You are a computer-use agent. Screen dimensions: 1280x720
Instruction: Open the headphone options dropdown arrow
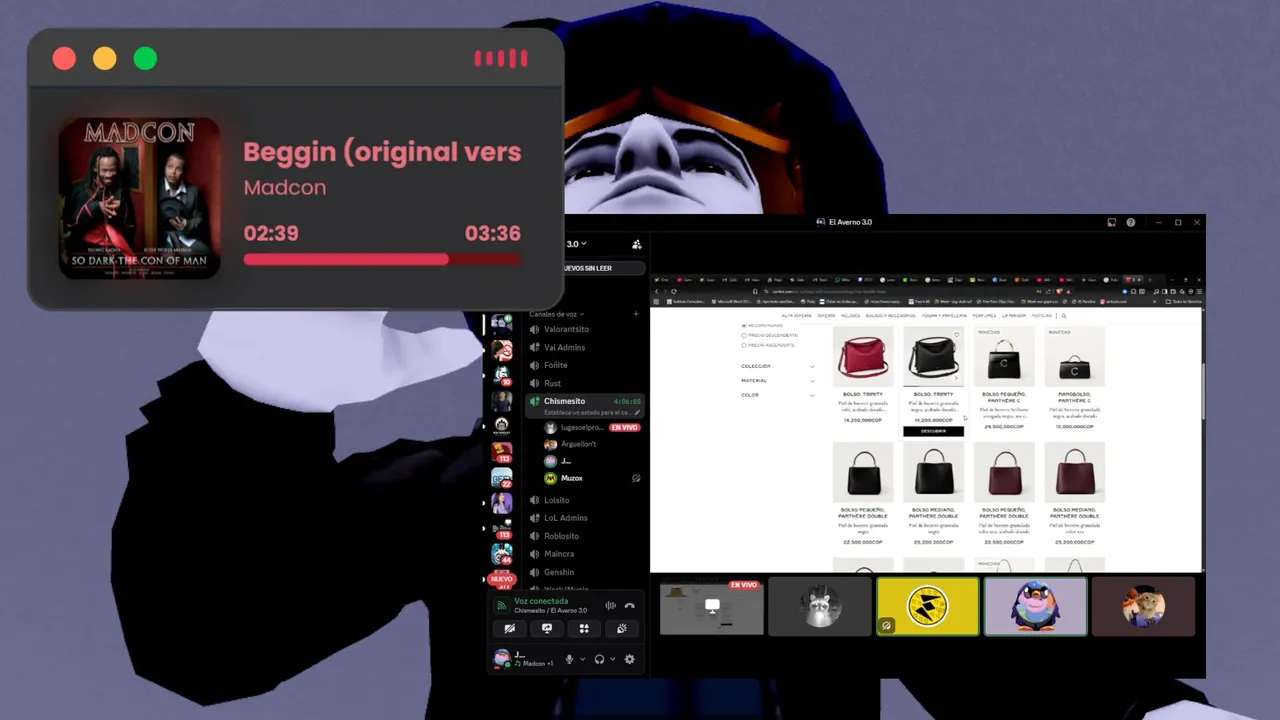pyautogui.click(x=612, y=659)
